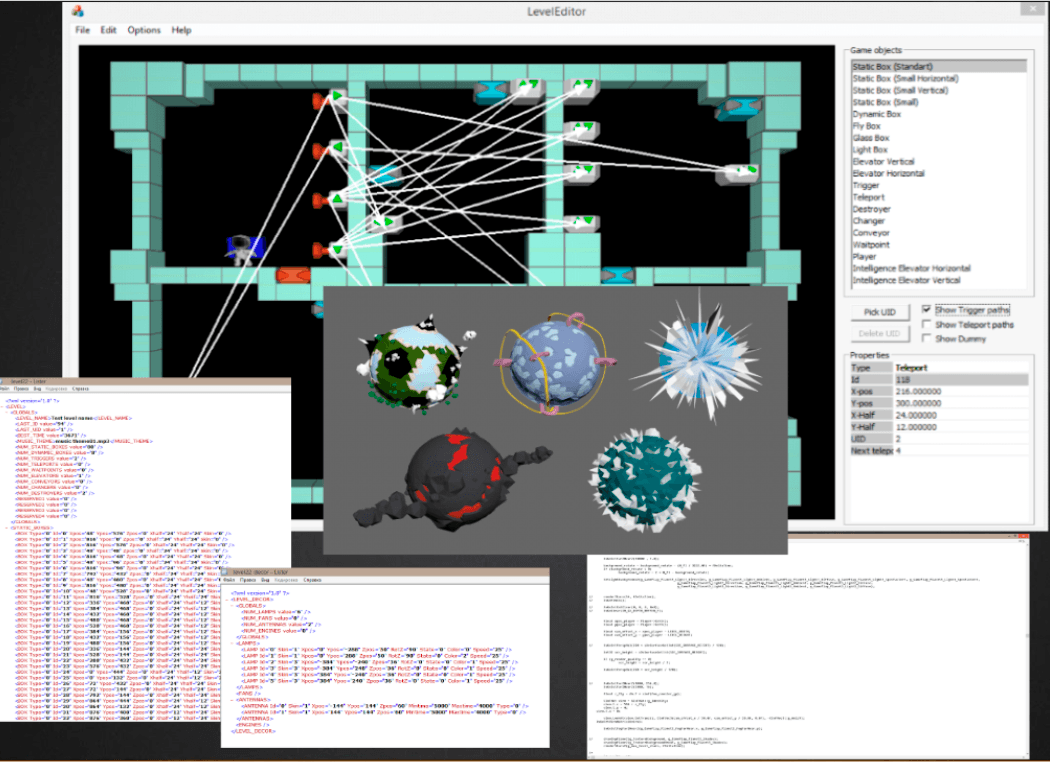
Task: Click the dark lava planet with asteroid belt
Action: point(453,478)
